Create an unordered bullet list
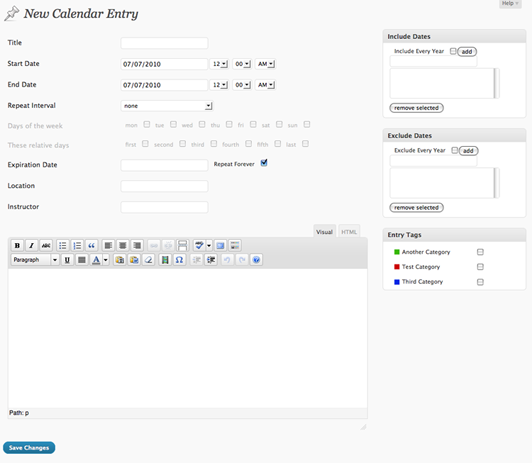 pos(63,245)
